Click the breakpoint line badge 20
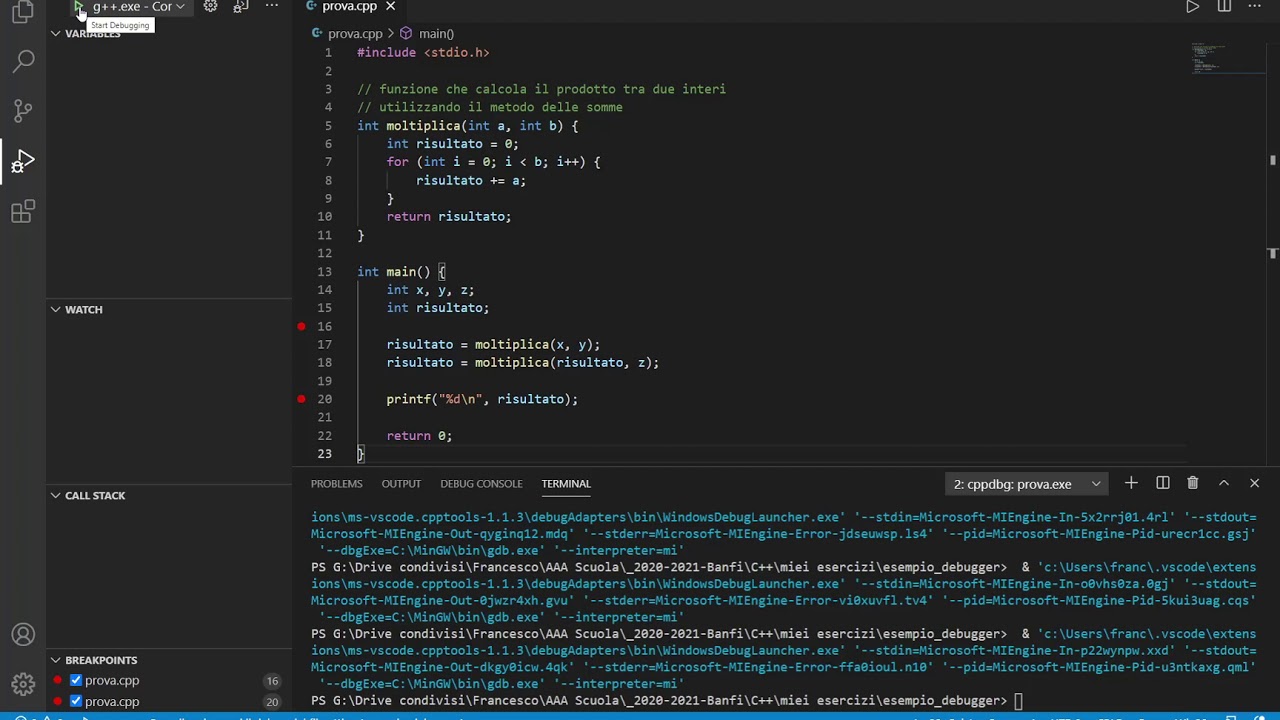The width and height of the screenshot is (1280, 720). pyautogui.click(x=272, y=702)
